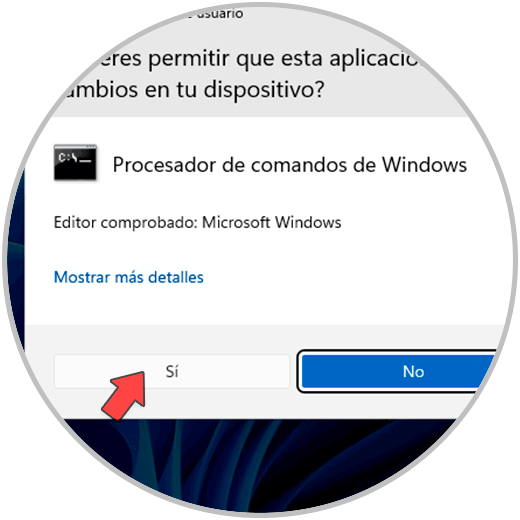Click the 'usuario' title text at the top
This screenshot has height=520, width=520.
pos(220,14)
